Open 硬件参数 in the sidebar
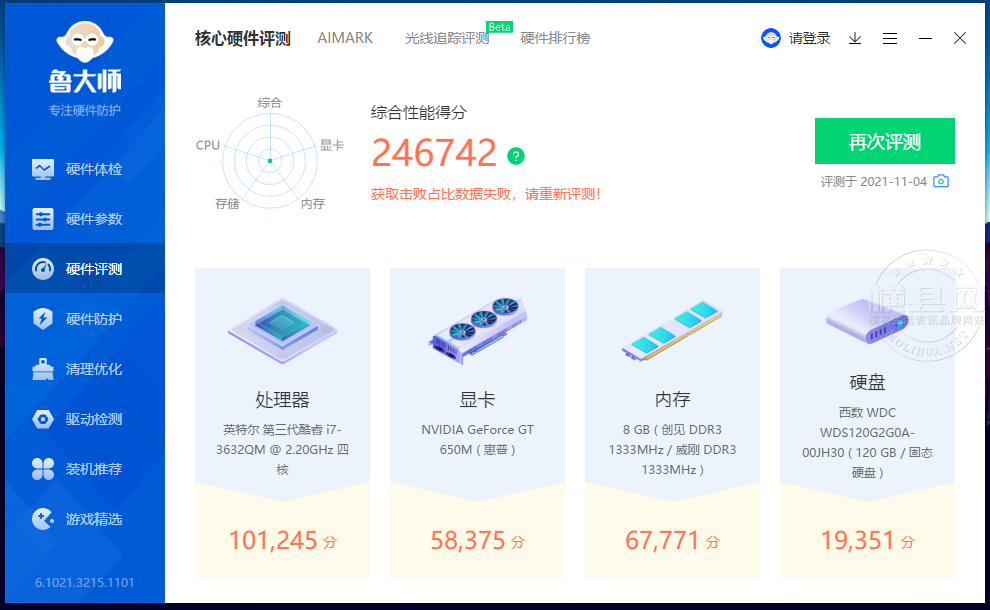990x610 pixels. click(x=85, y=219)
